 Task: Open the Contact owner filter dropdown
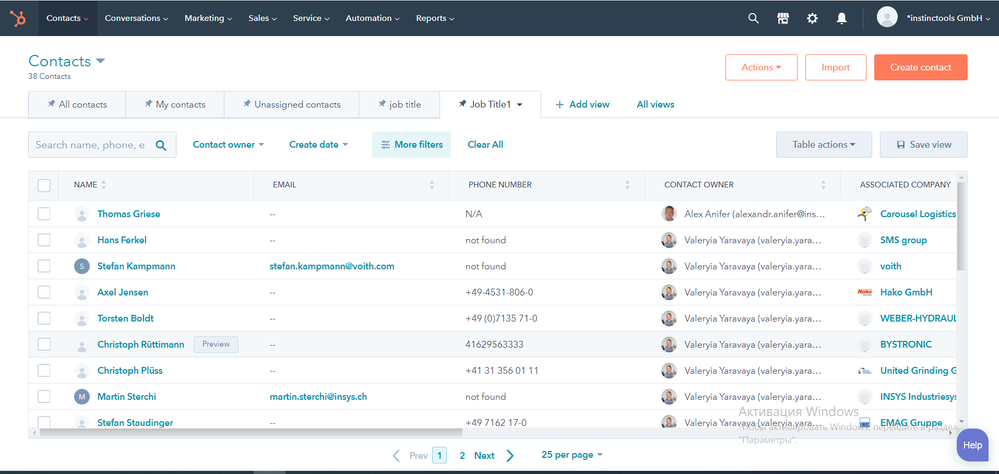point(228,145)
